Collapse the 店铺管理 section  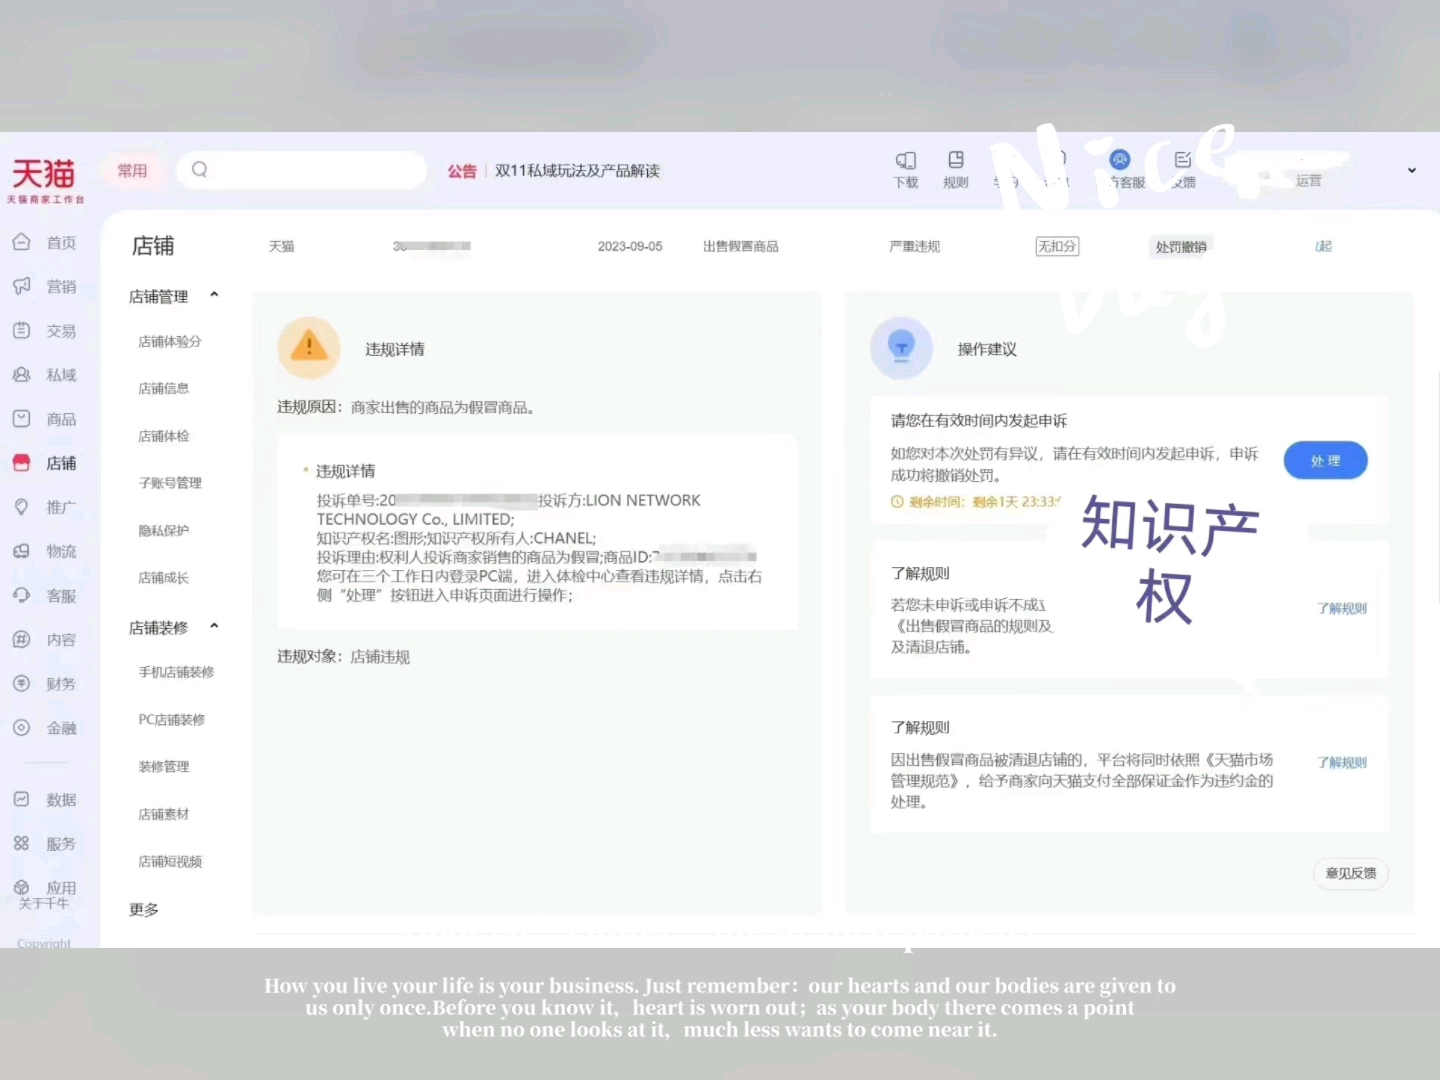[214, 295]
